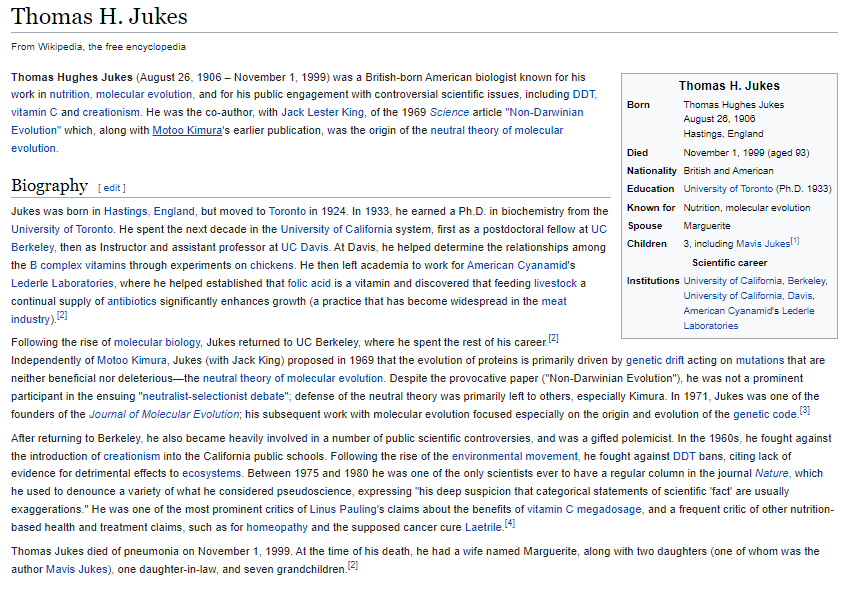Open American Cyanamid's Lederle Laboratories infobox link
Screen dimensions: 843x598
[x=749, y=318]
